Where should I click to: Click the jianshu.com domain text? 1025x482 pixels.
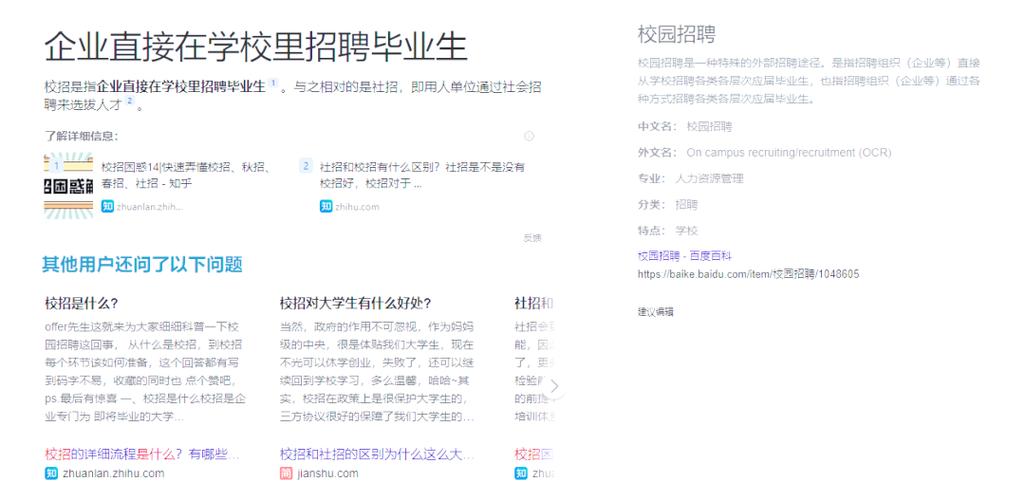click(328, 473)
